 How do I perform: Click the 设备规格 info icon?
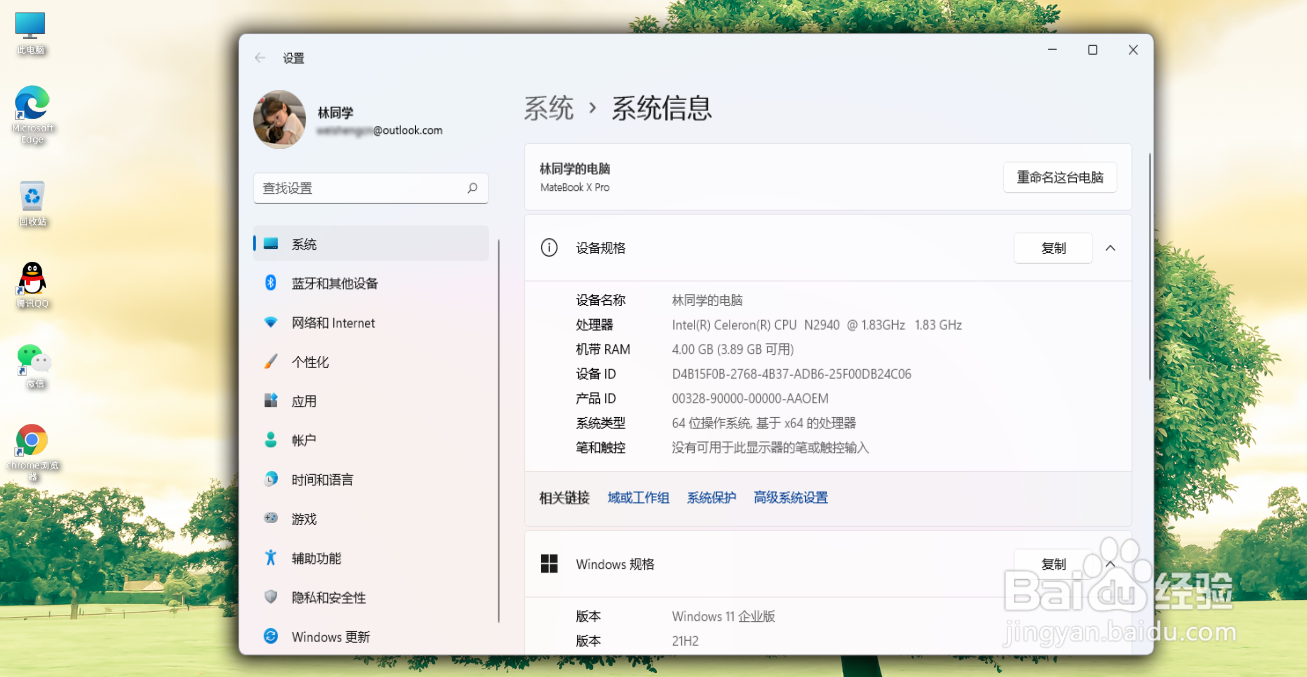point(549,248)
